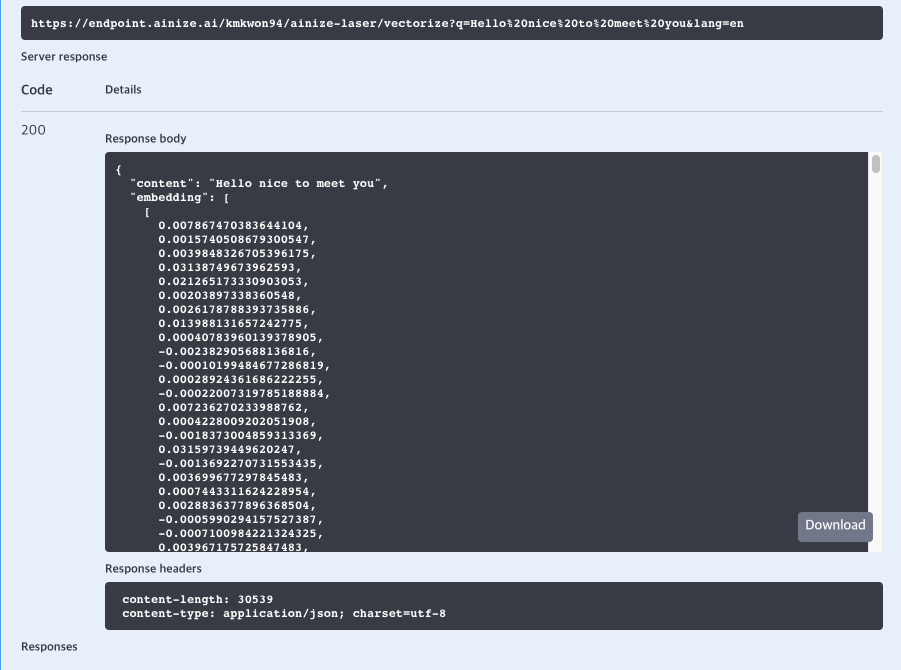Click value 0.003699677297845483
The height and width of the screenshot is (670, 901).
click(x=234, y=477)
